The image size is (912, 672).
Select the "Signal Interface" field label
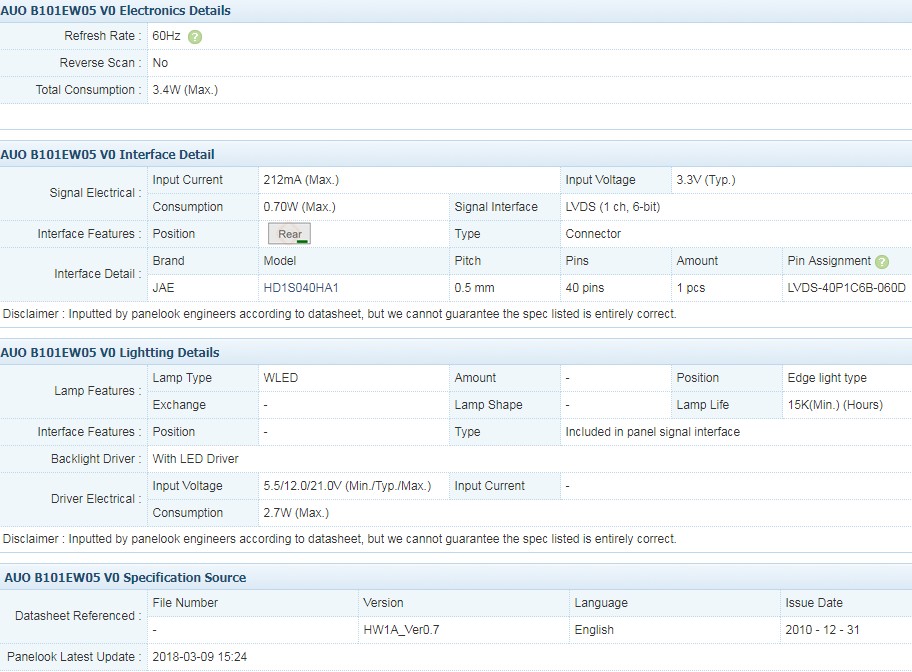496,207
